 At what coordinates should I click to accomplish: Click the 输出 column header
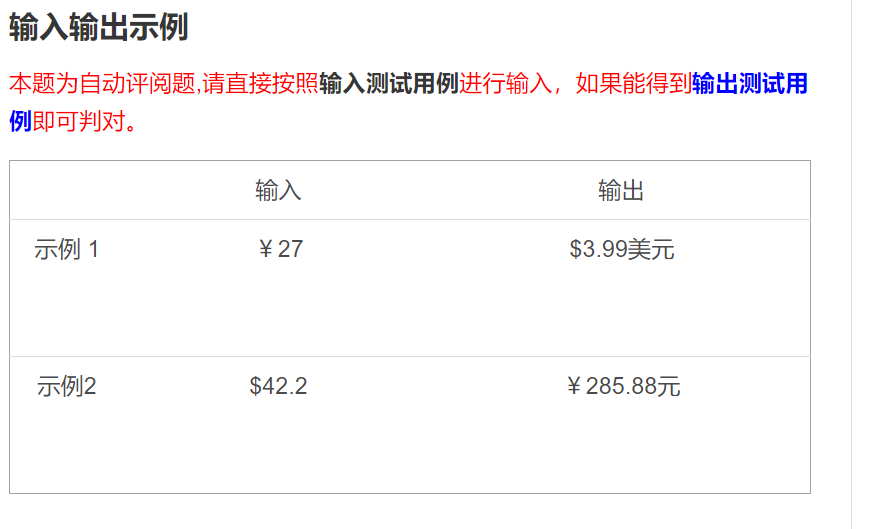620,191
